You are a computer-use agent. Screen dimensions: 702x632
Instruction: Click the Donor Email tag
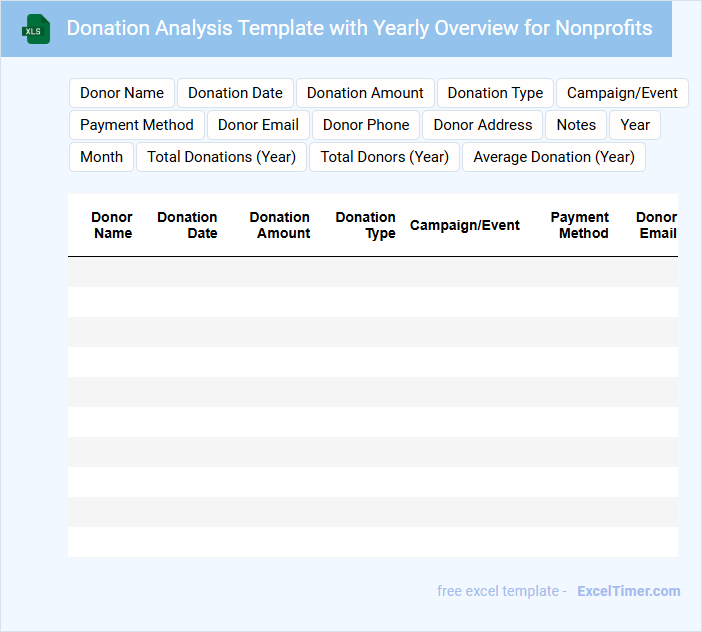258,125
